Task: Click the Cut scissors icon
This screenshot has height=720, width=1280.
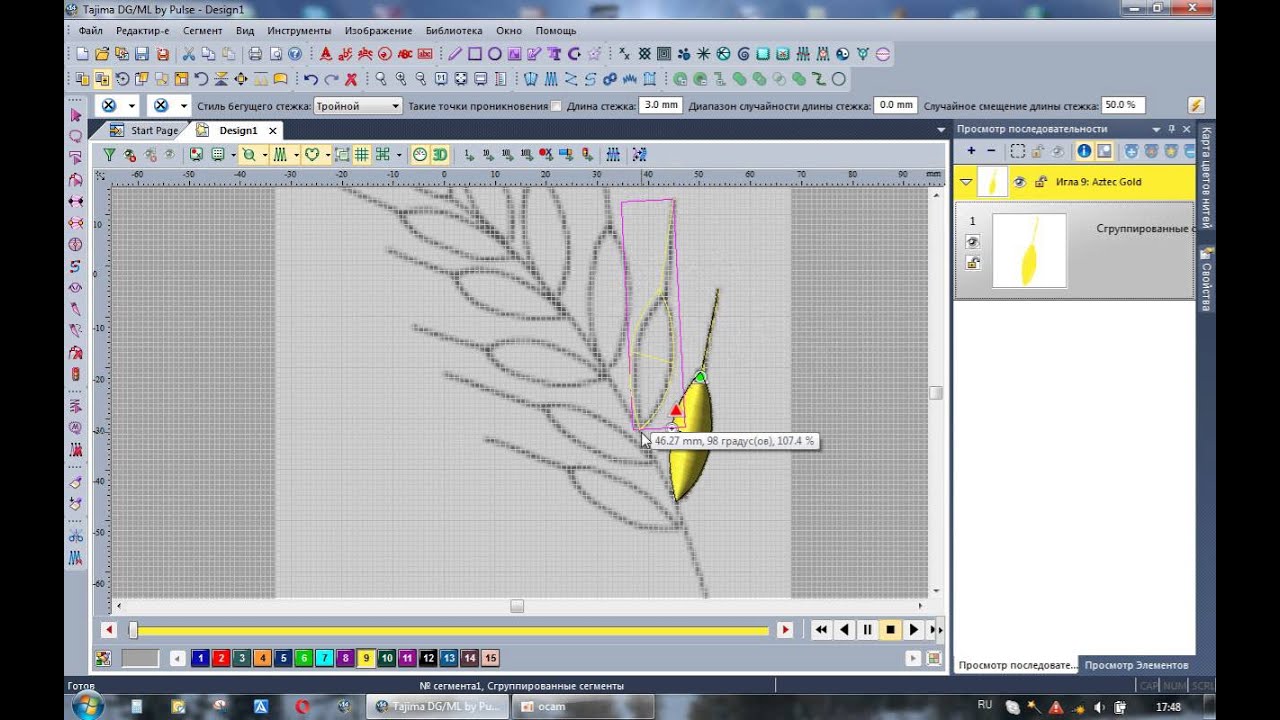Action: 188,54
